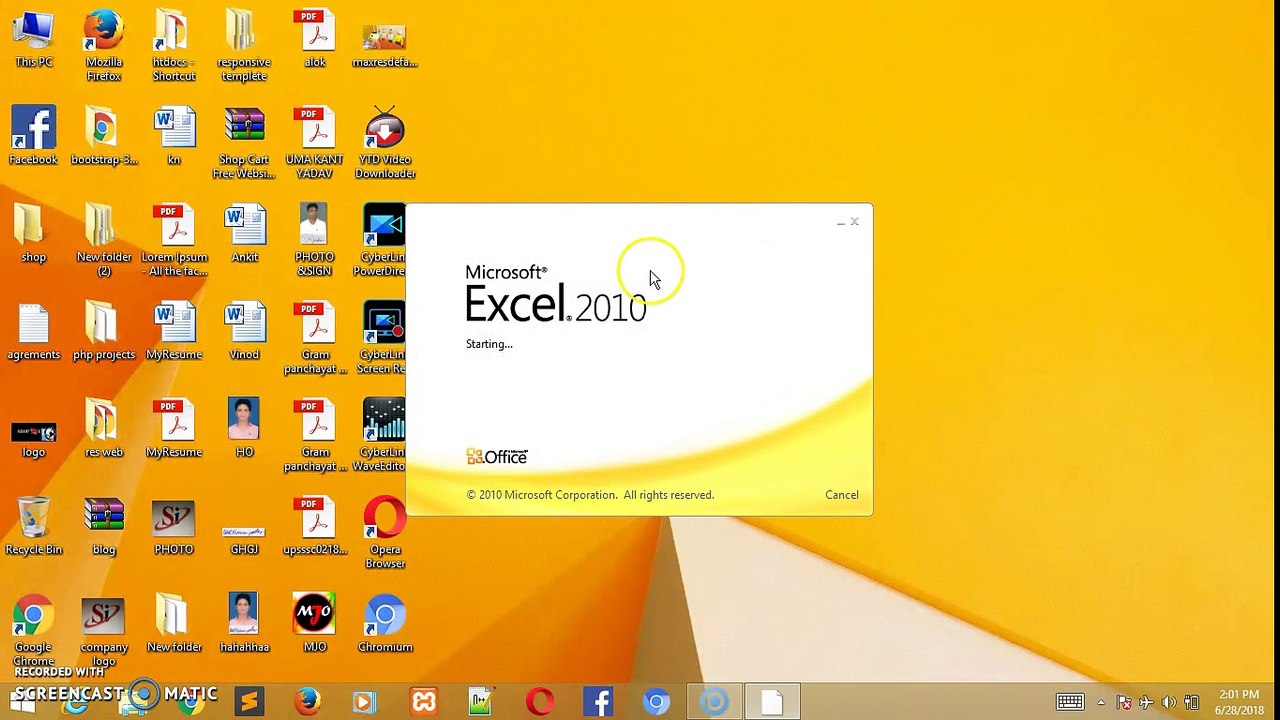1280x720 pixels.
Task: Open kn Word document
Action: [174, 137]
